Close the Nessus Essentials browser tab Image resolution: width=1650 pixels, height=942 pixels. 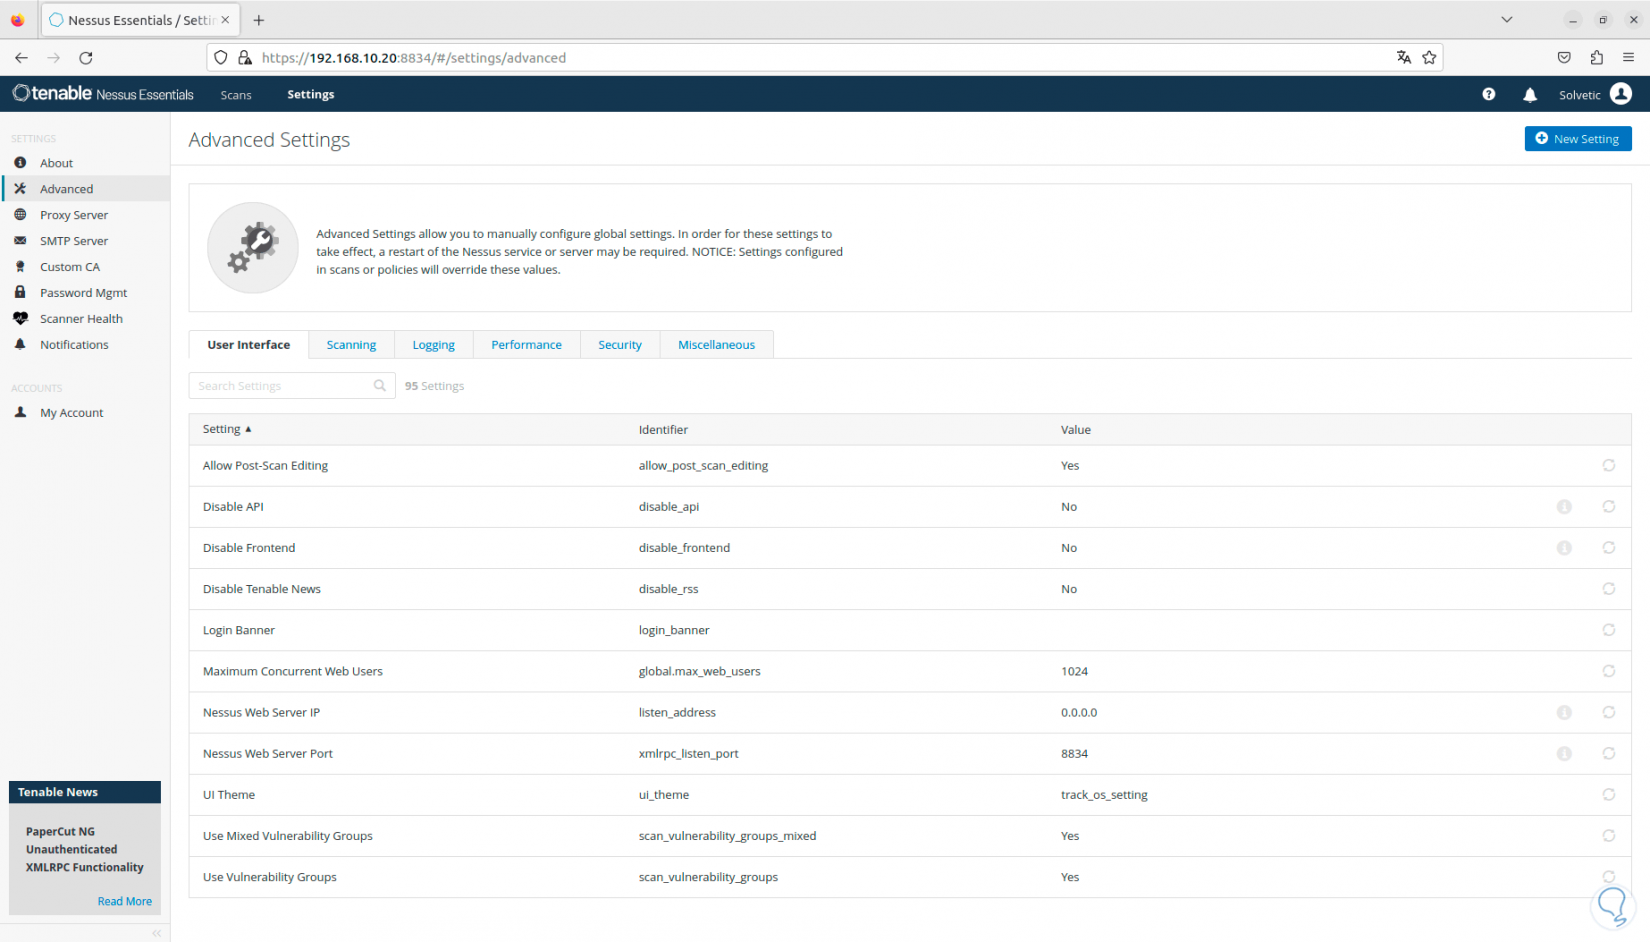[225, 20]
